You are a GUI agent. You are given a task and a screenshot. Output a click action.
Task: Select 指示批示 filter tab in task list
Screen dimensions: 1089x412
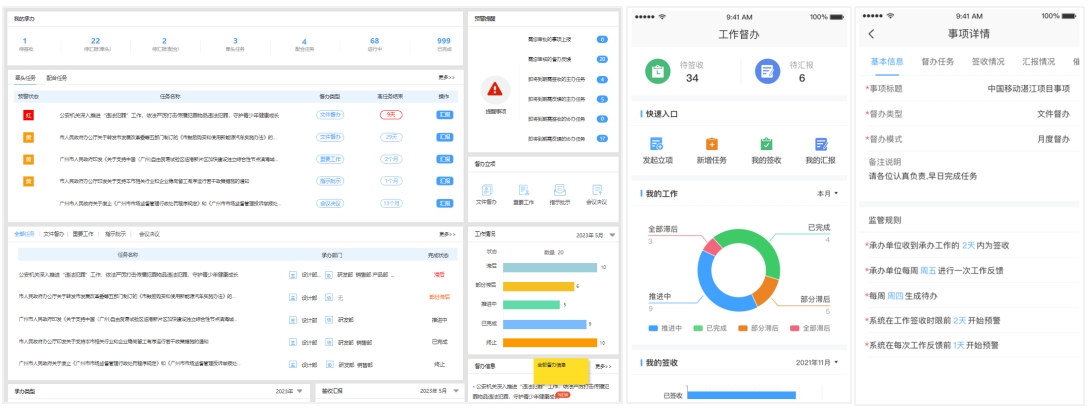115,234
